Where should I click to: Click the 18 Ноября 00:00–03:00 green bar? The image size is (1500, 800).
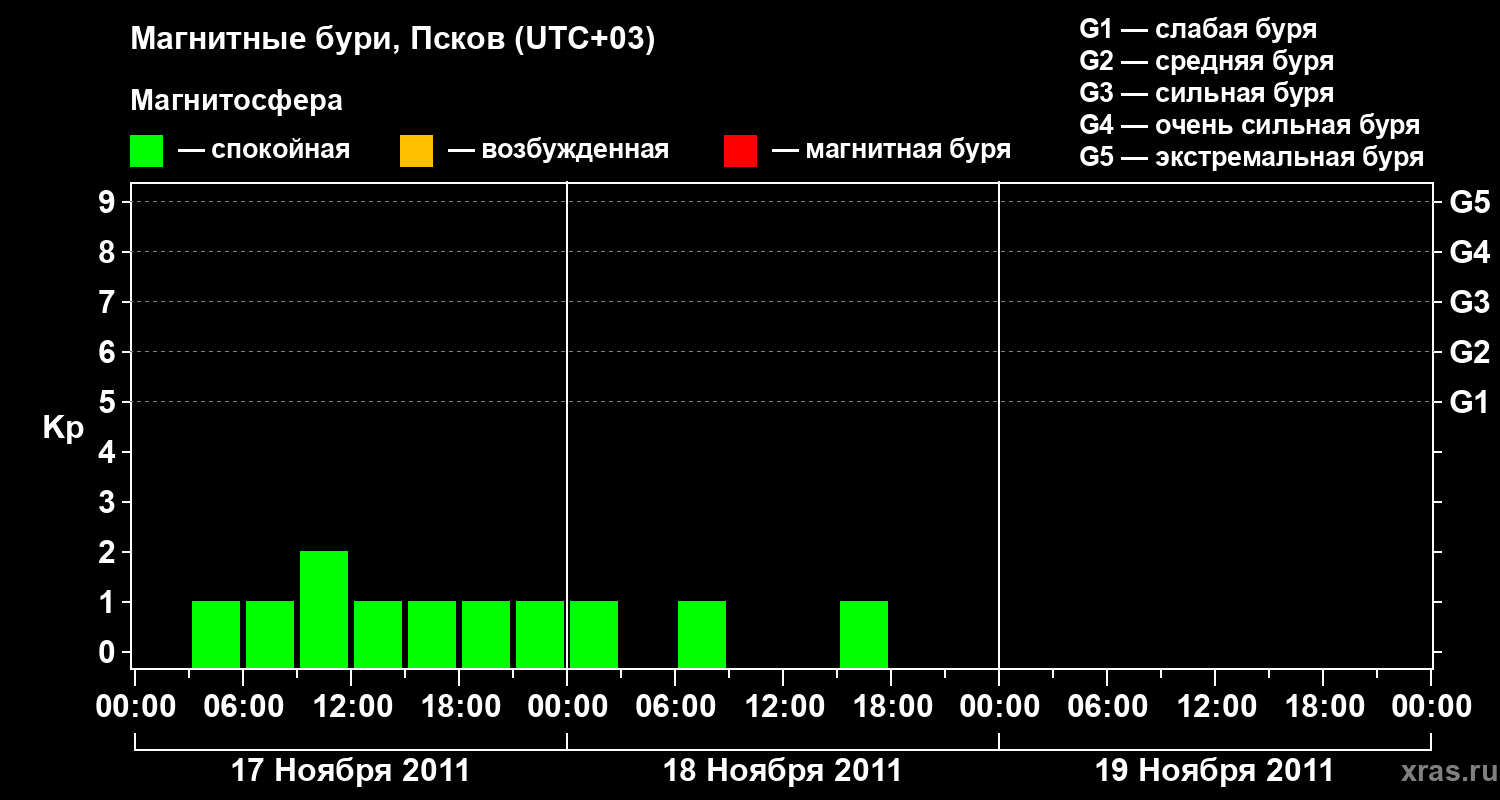pyautogui.click(x=594, y=634)
